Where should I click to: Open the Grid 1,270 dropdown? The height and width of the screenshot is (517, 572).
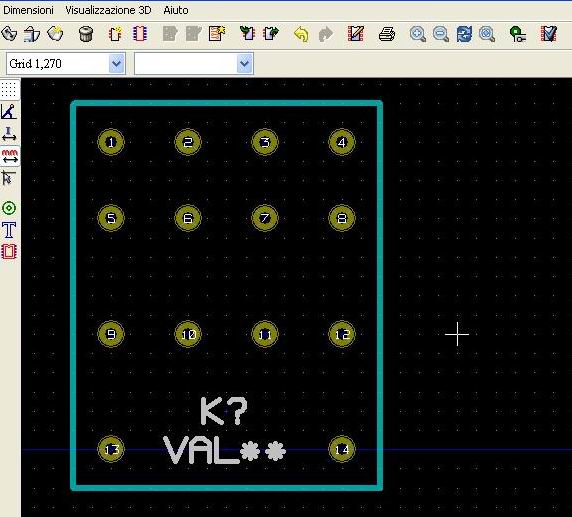pyautogui.click(x=66, y=64)
